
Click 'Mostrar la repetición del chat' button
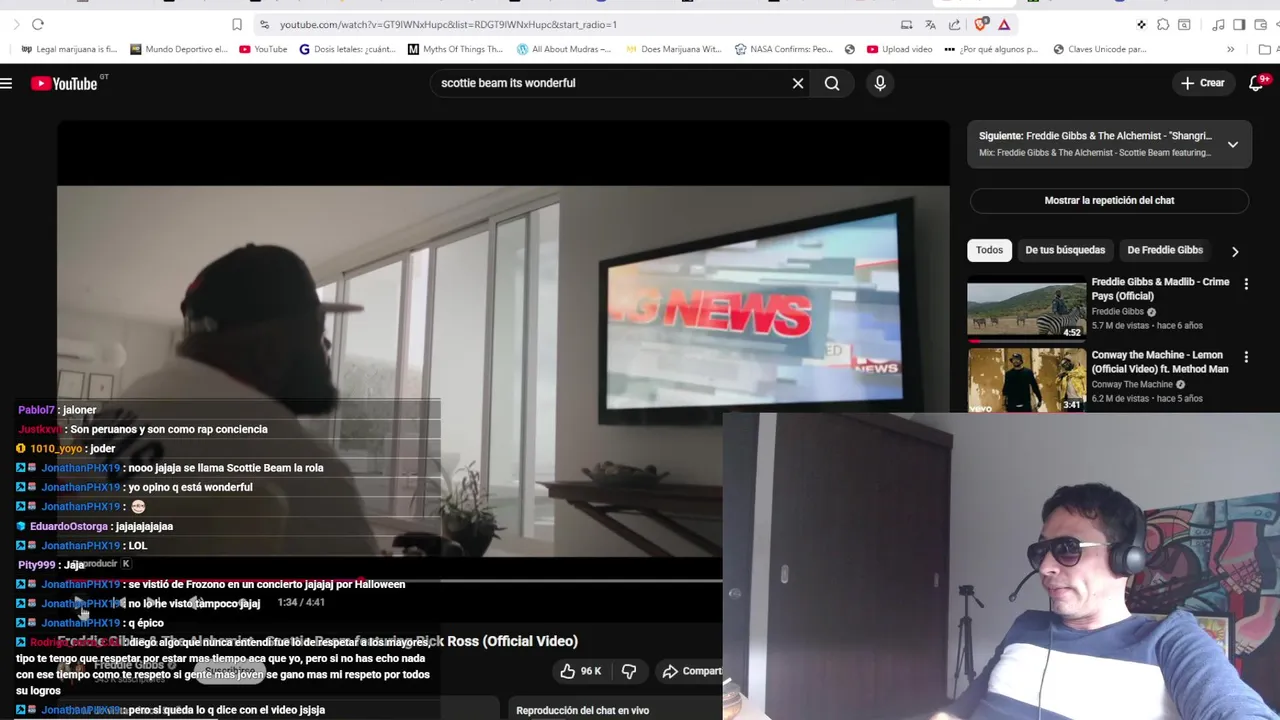(1109, 200)
